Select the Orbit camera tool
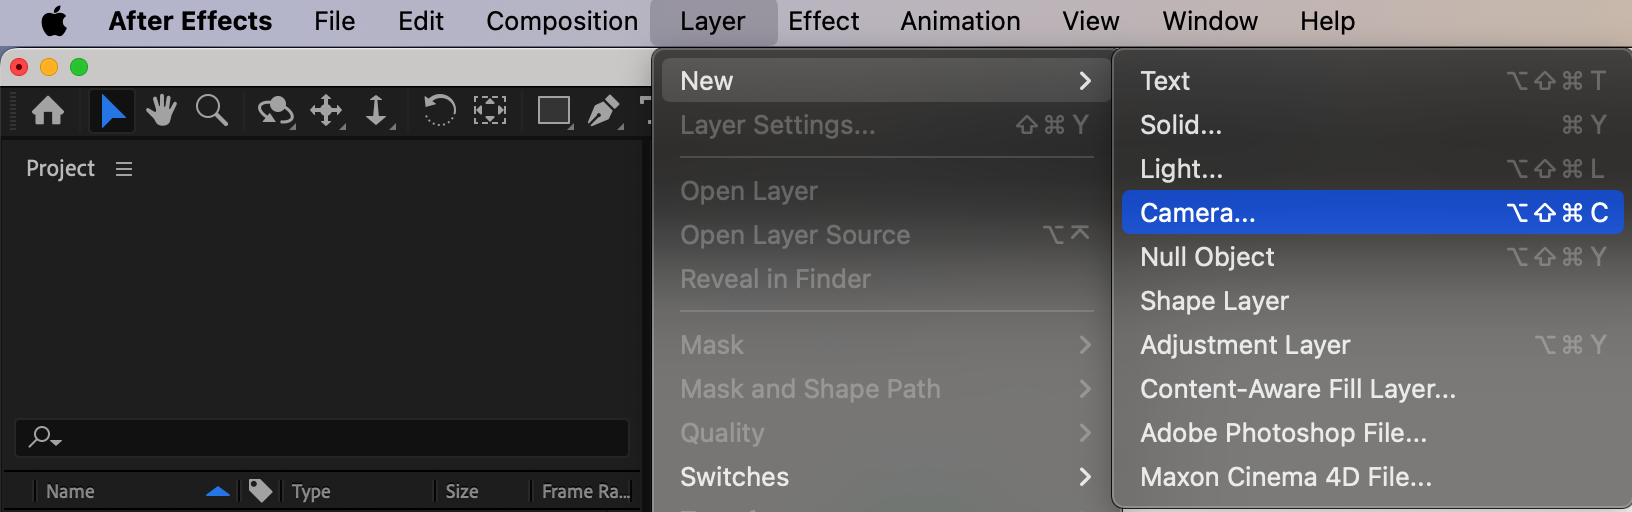 tap(276, 111)
